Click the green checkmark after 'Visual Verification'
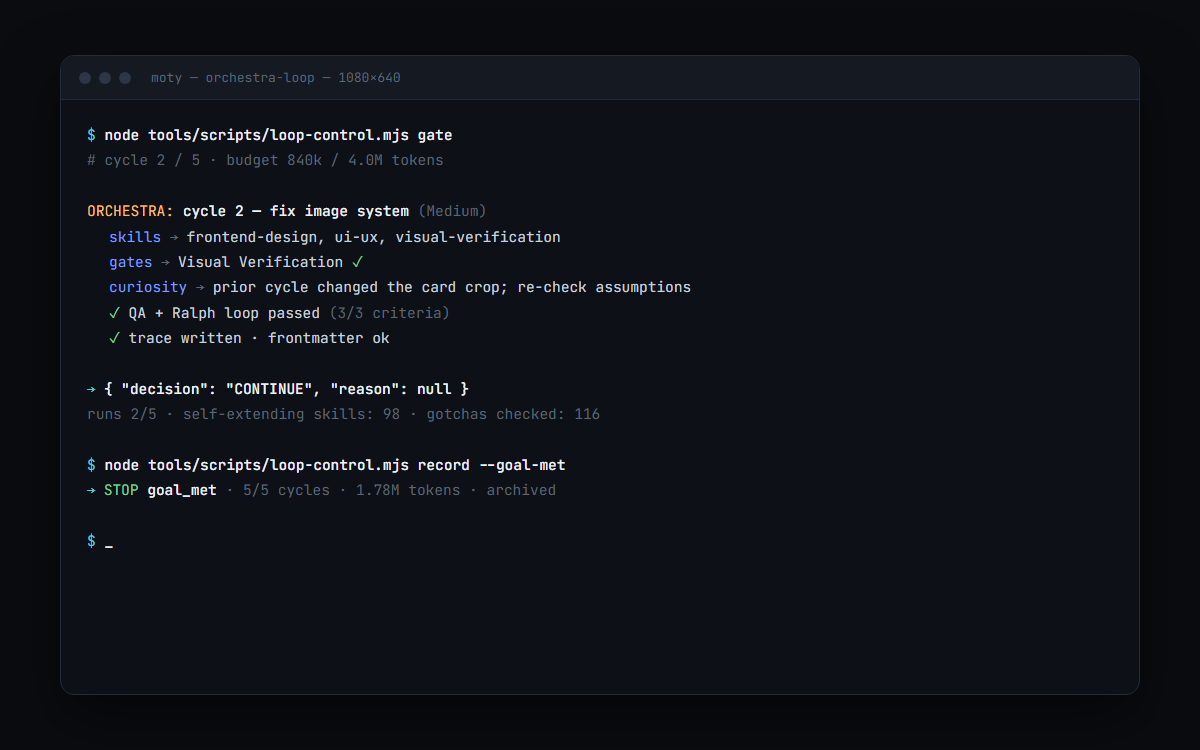 tap(357, 262)
